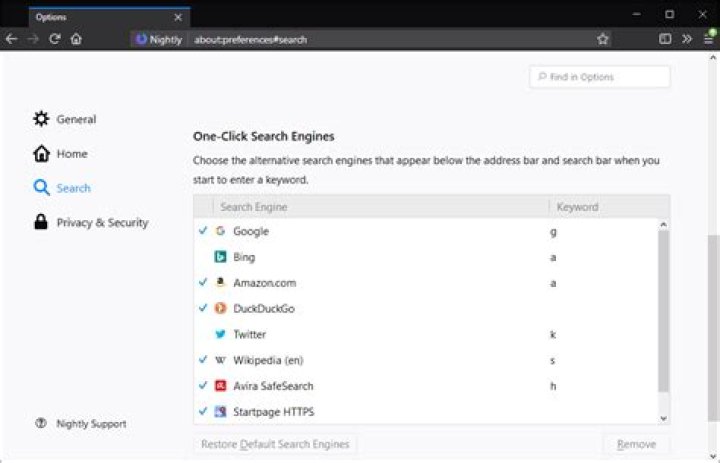
Task: Uncheck the DuckDuckGo search engine
Action: 203,308
